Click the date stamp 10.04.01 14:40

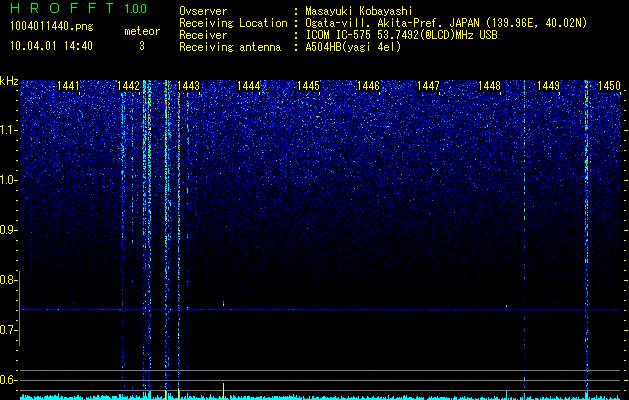click(x=51, y=46)
